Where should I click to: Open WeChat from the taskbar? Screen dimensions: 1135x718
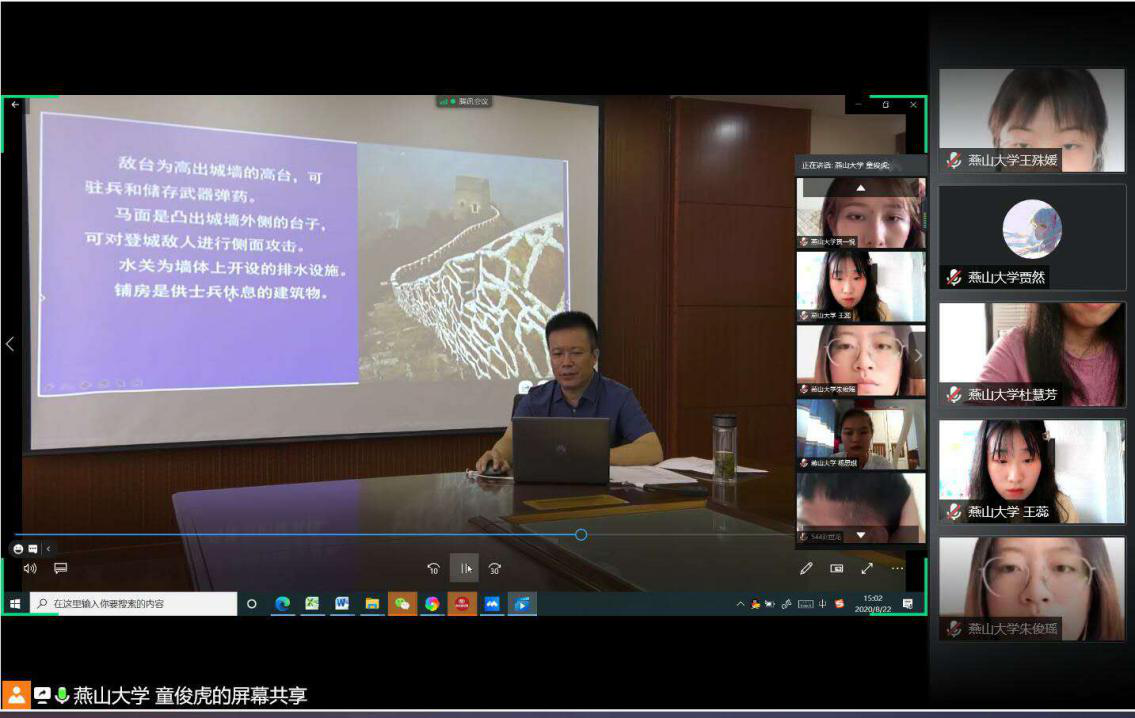click(402, 604)
